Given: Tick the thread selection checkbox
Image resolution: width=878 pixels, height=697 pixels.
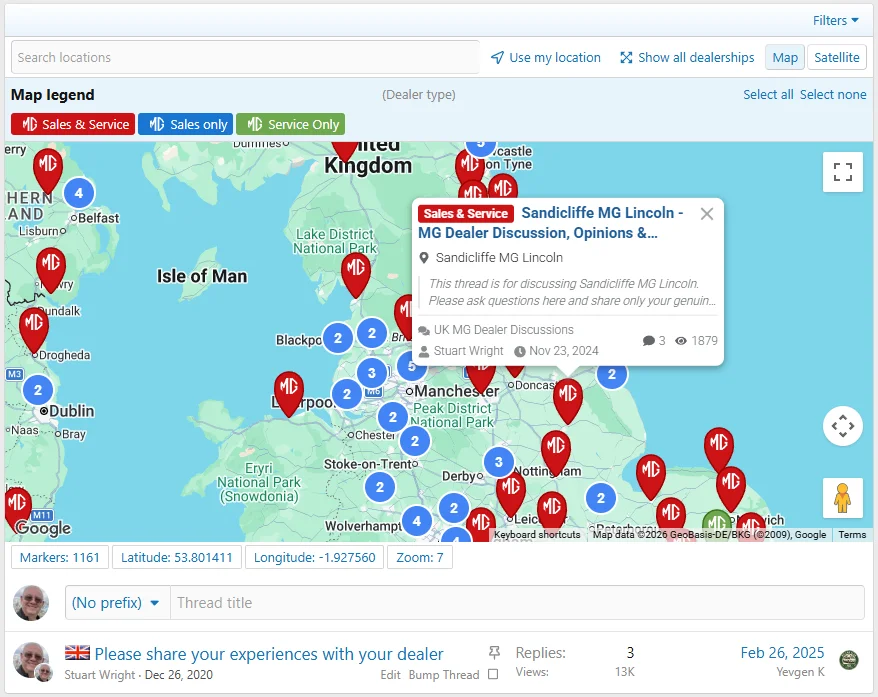Looking at the screenshot, I should click(x=493, y=675).
